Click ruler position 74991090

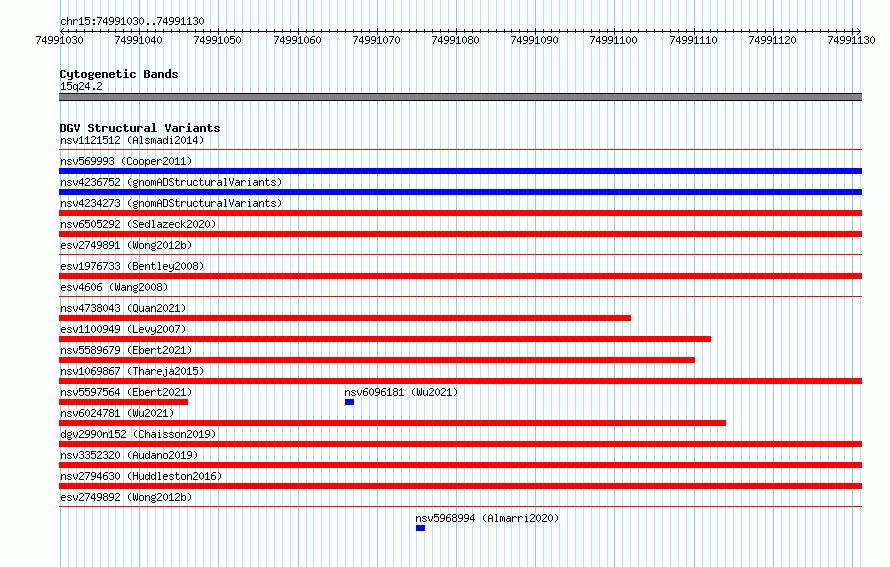tap(534, 40)
